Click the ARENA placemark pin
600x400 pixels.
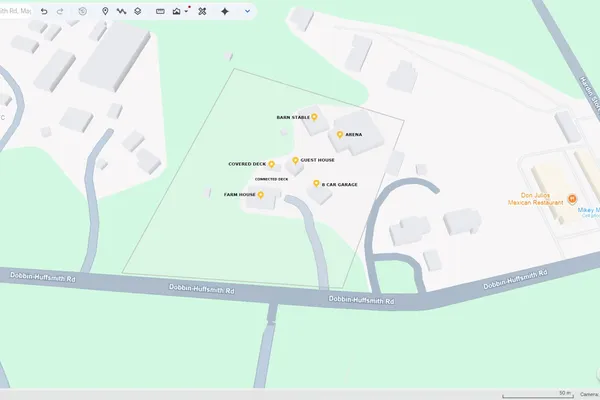click(340, 134)
